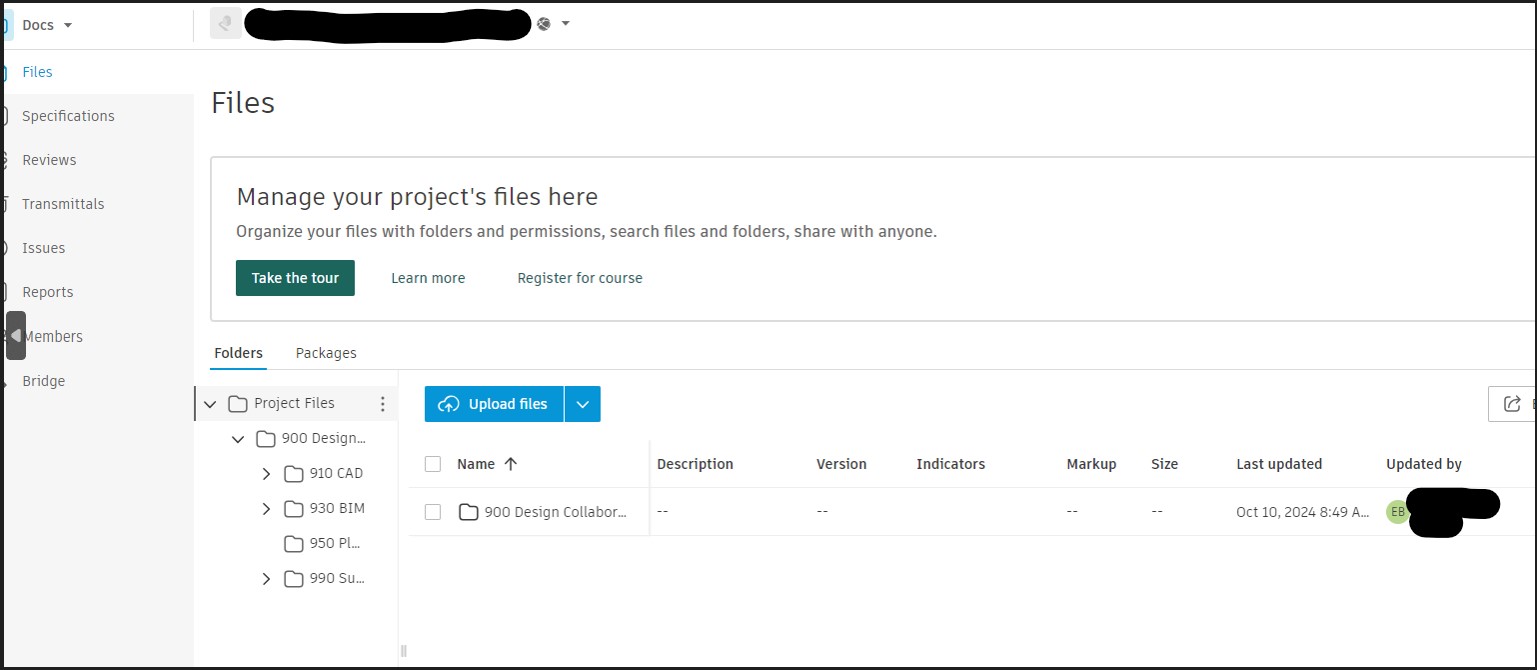
Task: Click the EB user avatar badge
Action: [1397, 512]
